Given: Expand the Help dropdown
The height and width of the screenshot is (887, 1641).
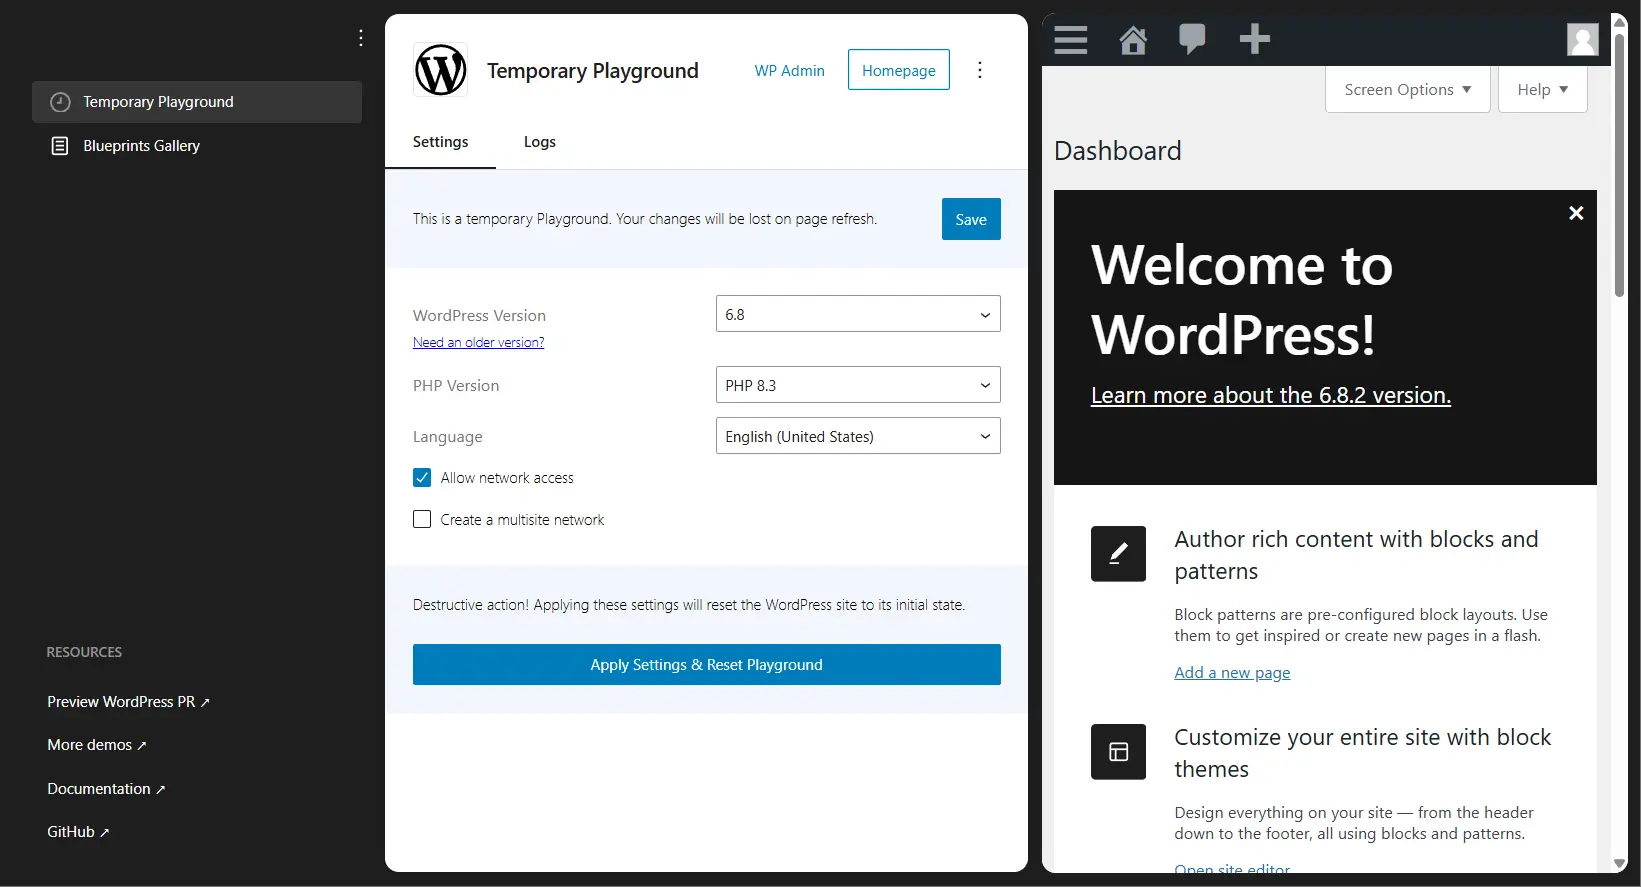Looking at the screenshot, I should point(1542,89).
